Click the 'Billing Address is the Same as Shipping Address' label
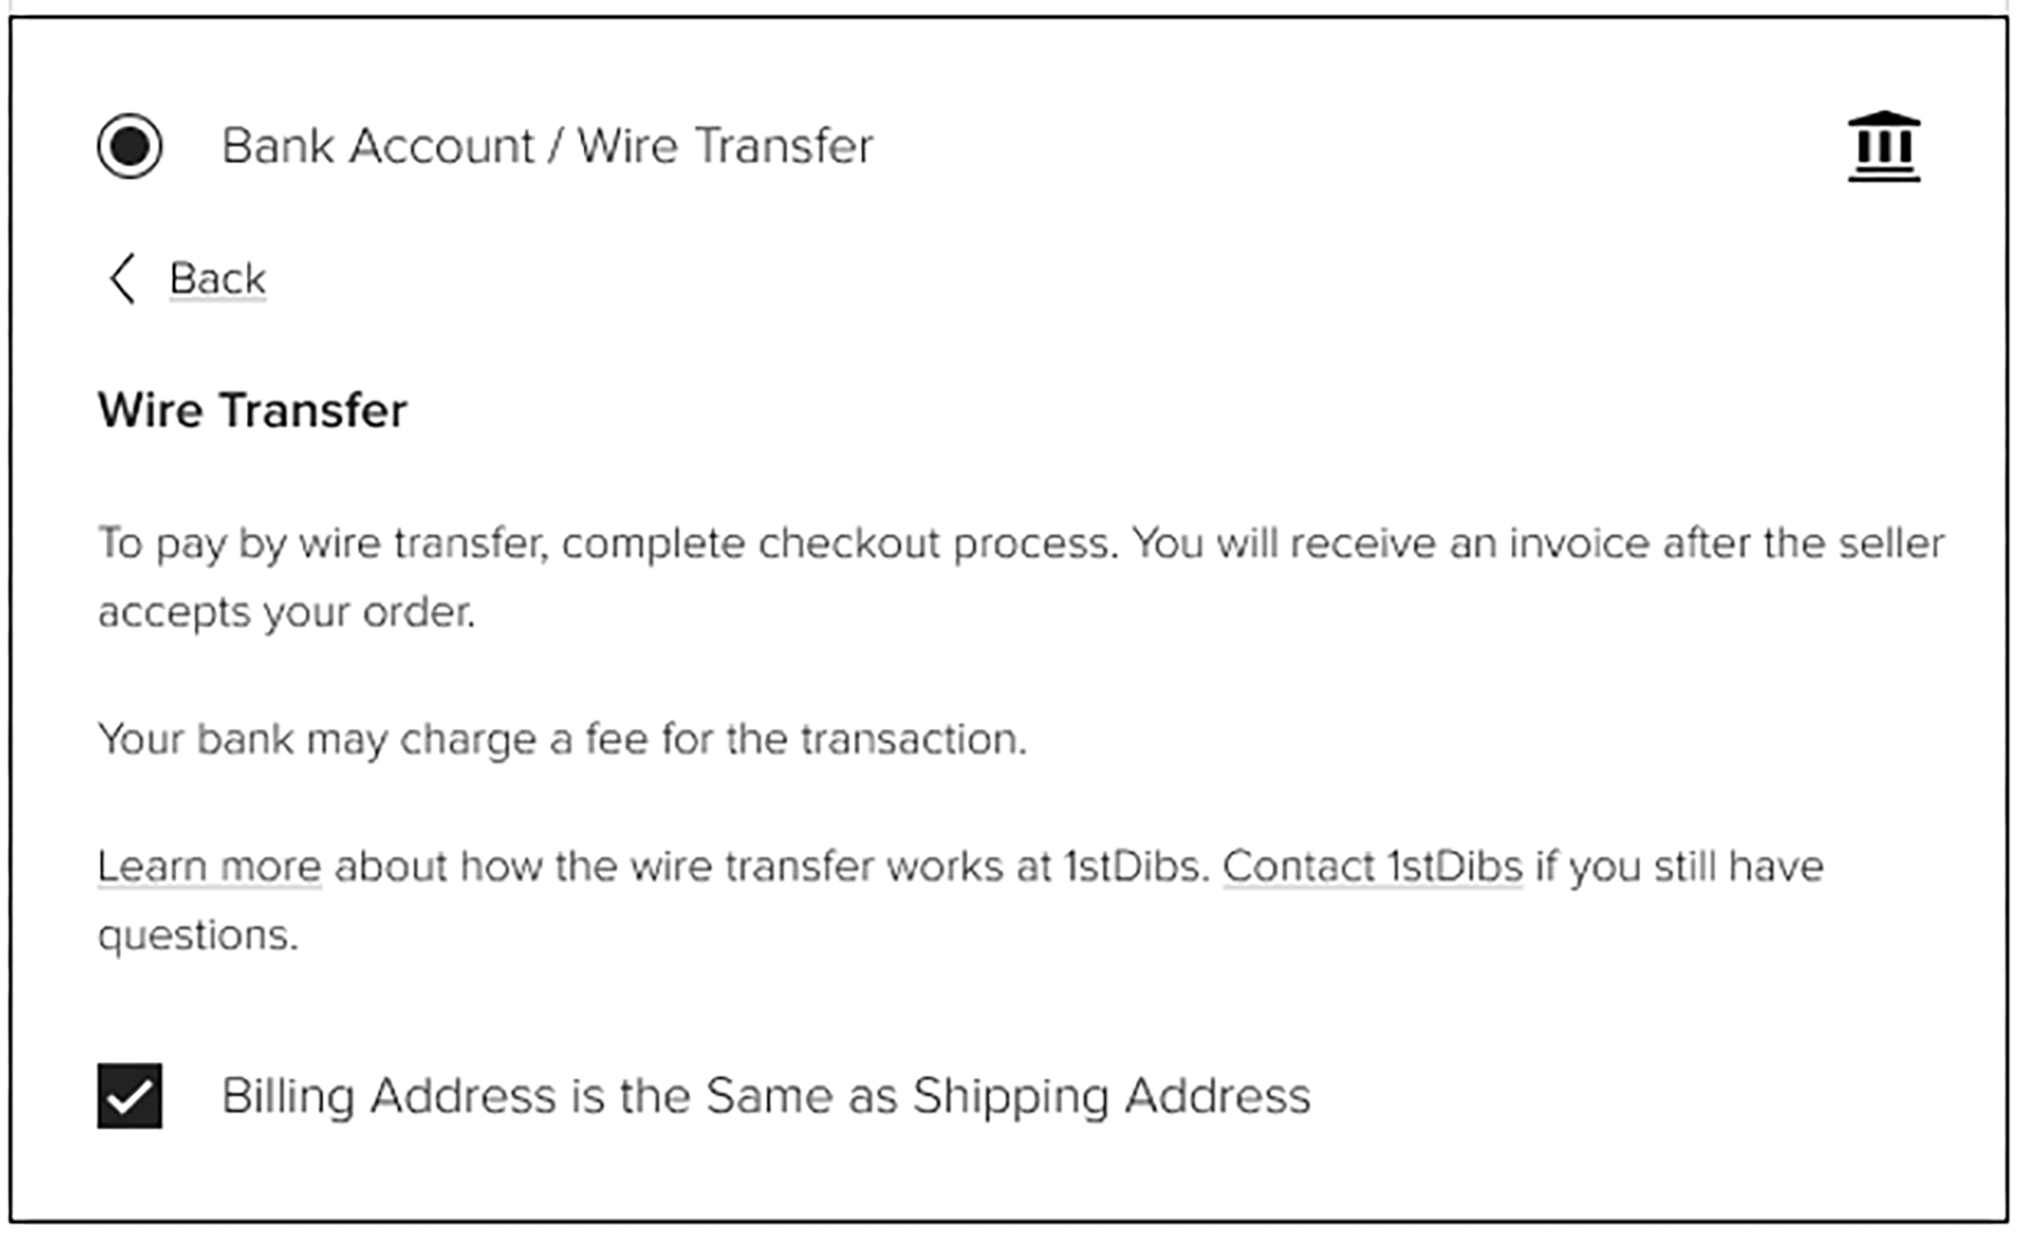This screenshot has width=2023, height=1239. pos(766,1096)
